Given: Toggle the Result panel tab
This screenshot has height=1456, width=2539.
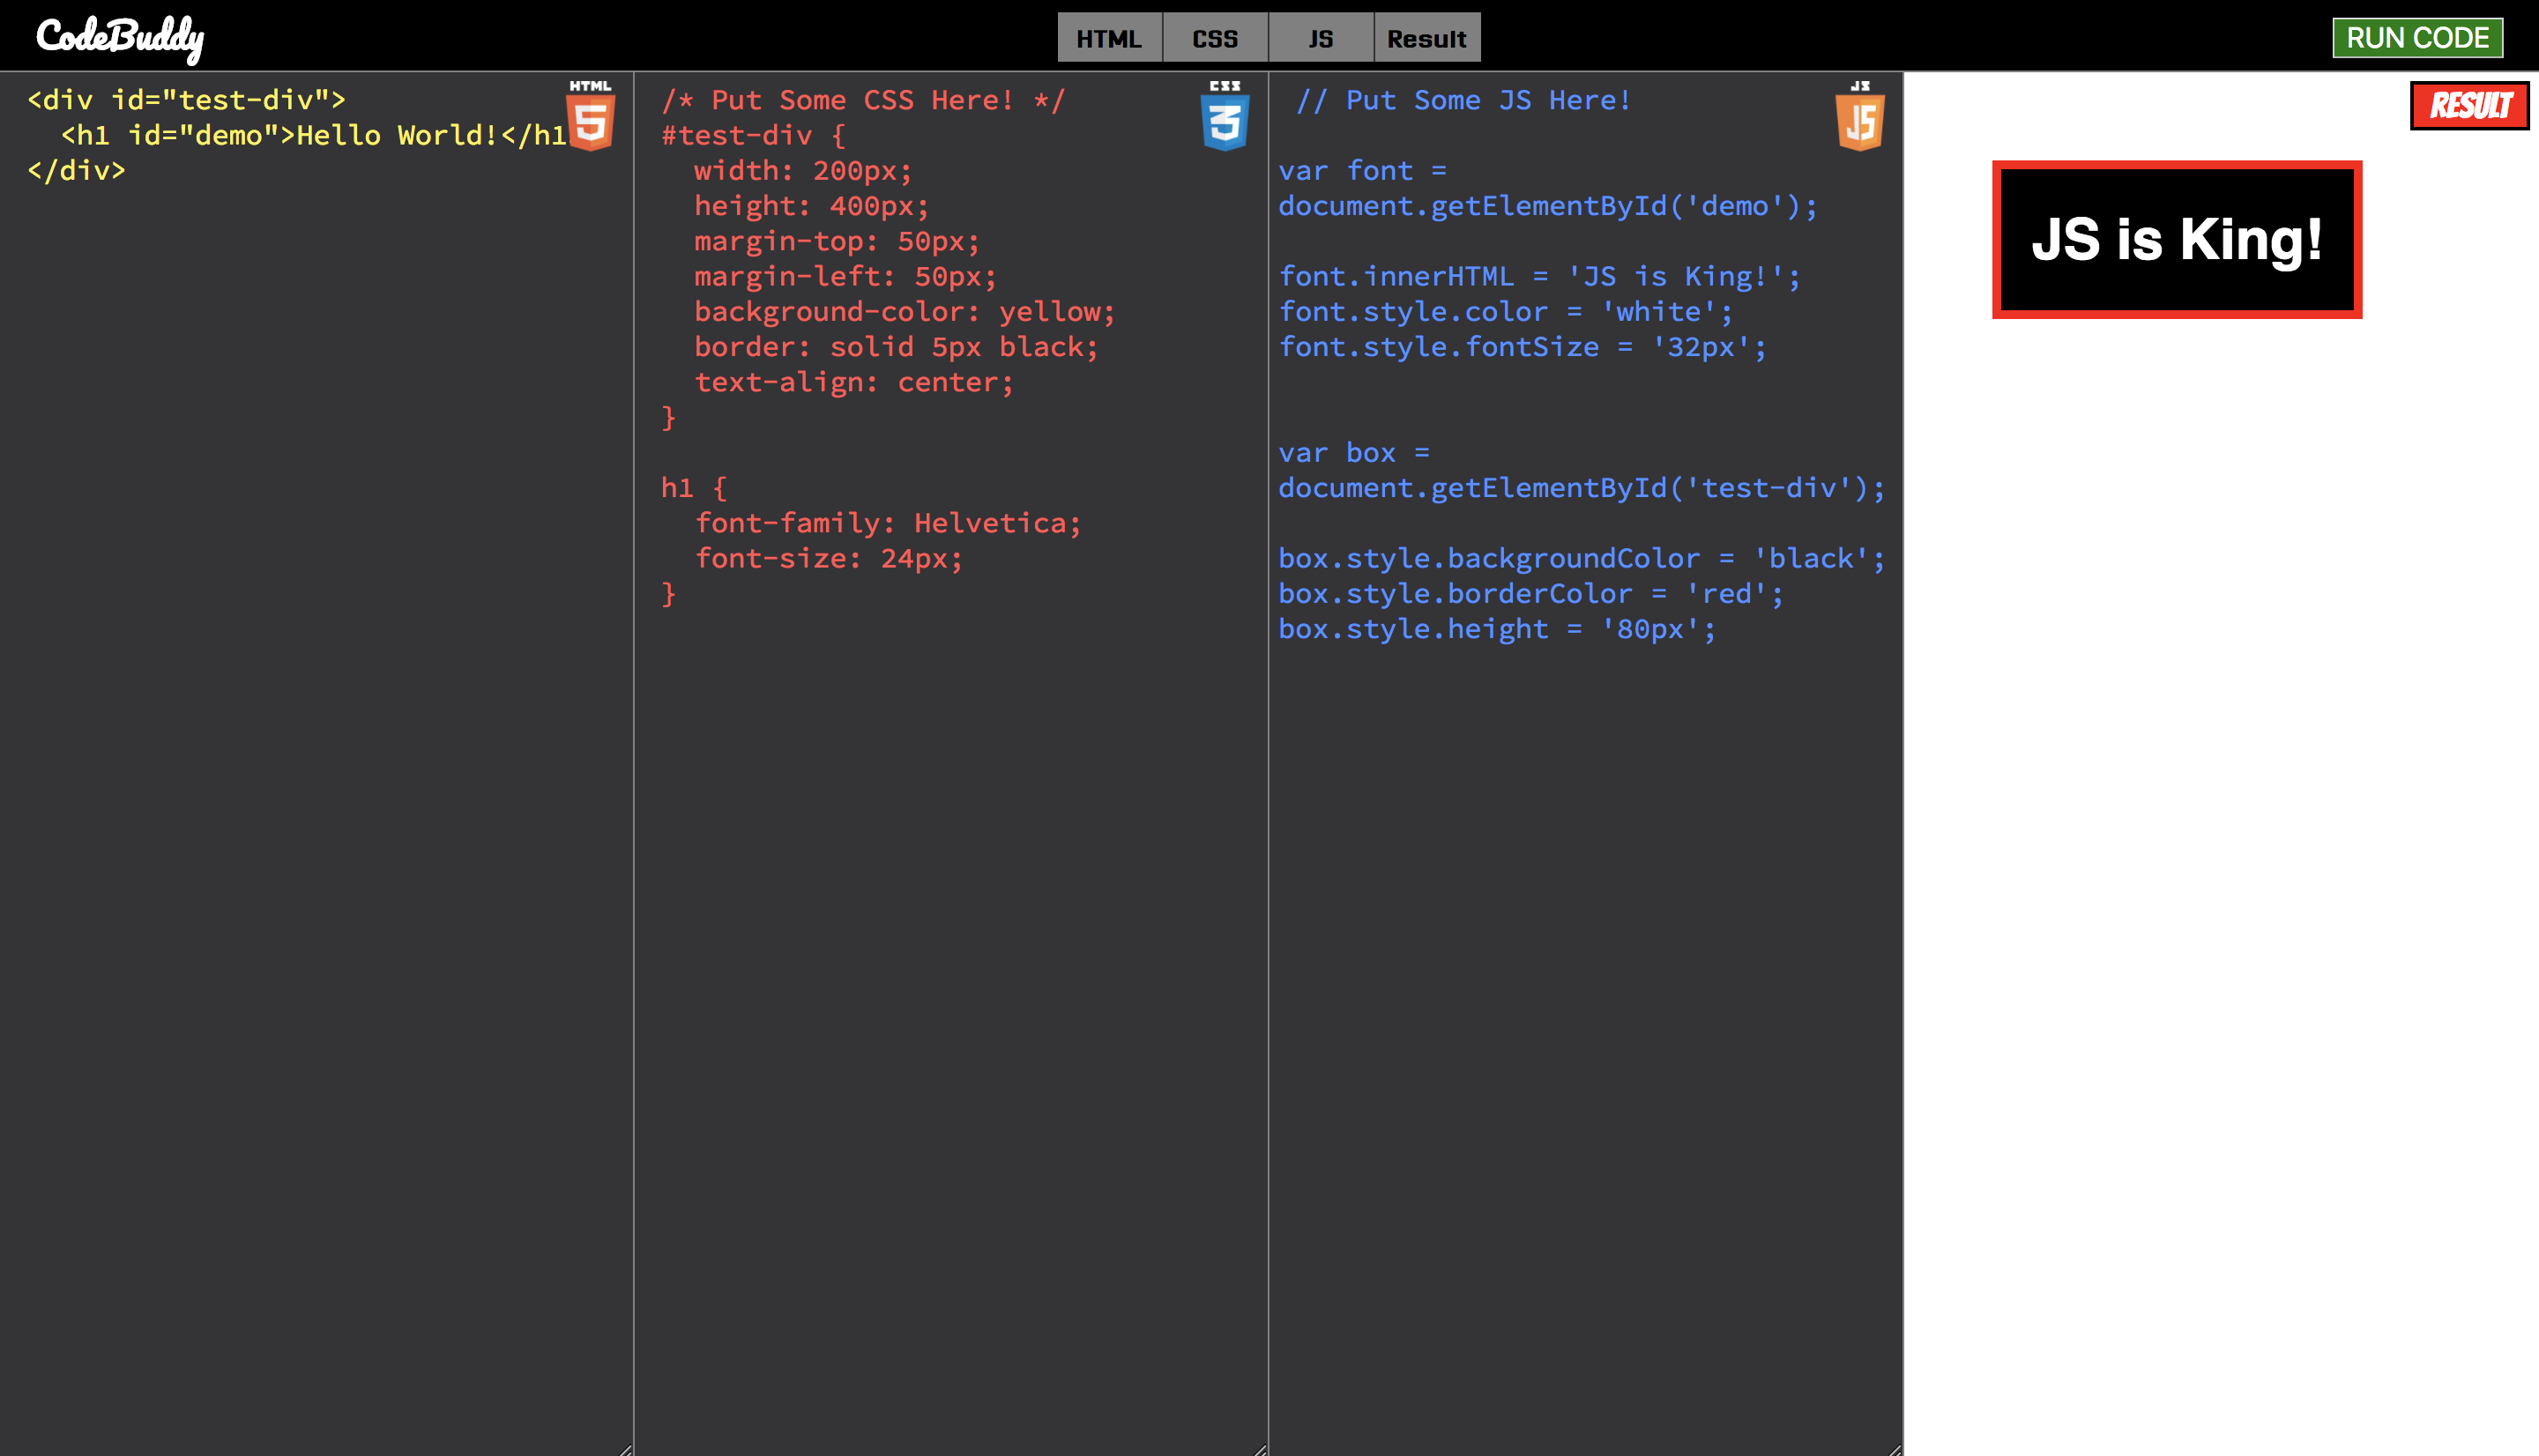Looking at the screenshot, I should [x=1426, y=38].
